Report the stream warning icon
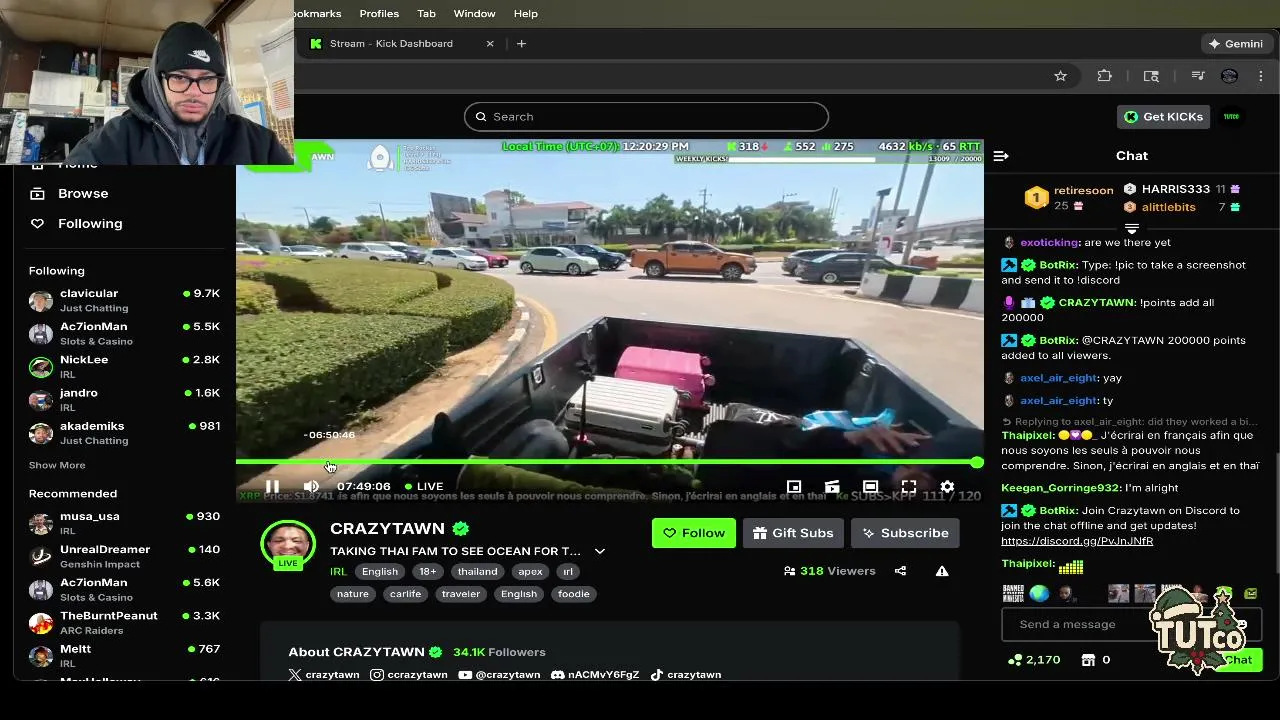Screen dimensions: 1280x720 [942, 571]
